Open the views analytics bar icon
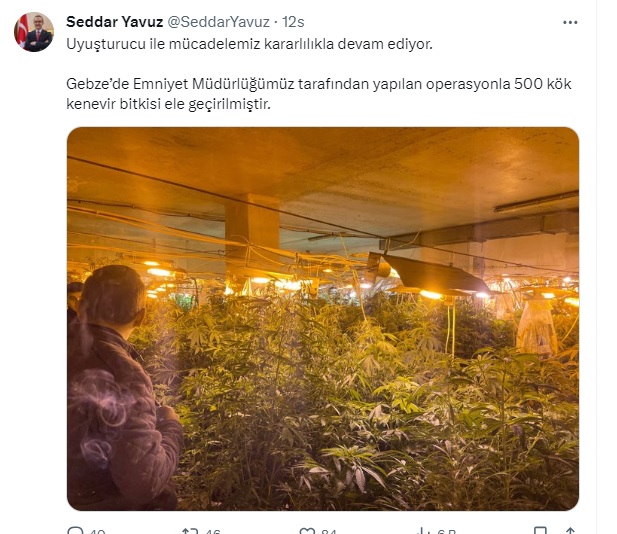Viewport: 617px width, 534px height. 423,531
